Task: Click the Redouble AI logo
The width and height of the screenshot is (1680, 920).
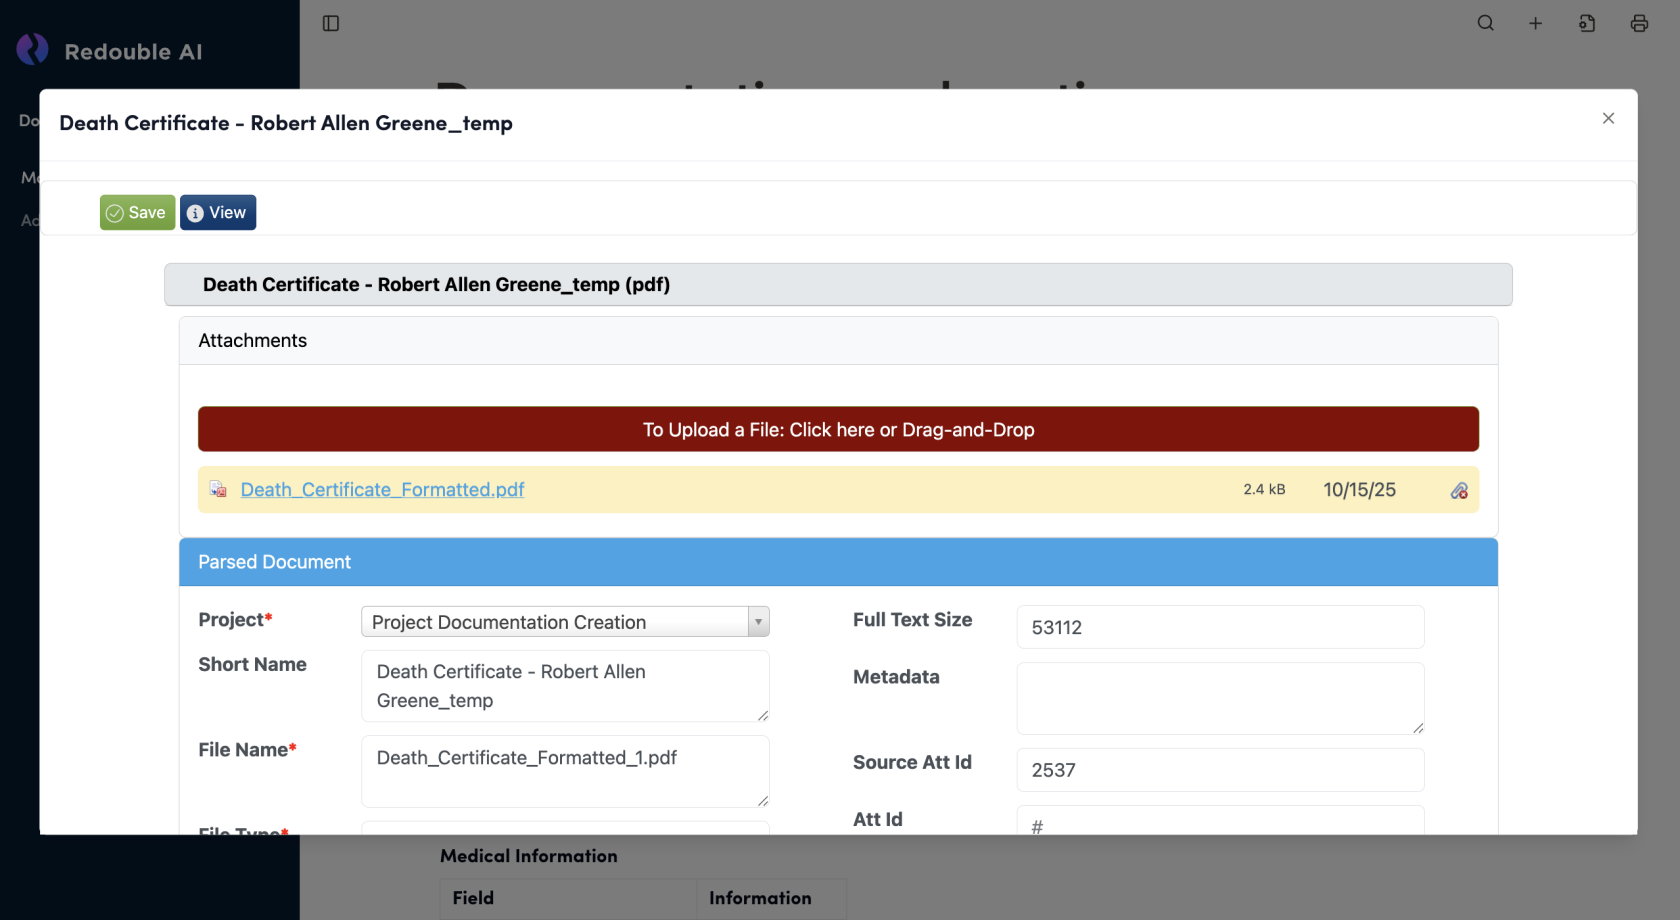Action: (33, 50)
